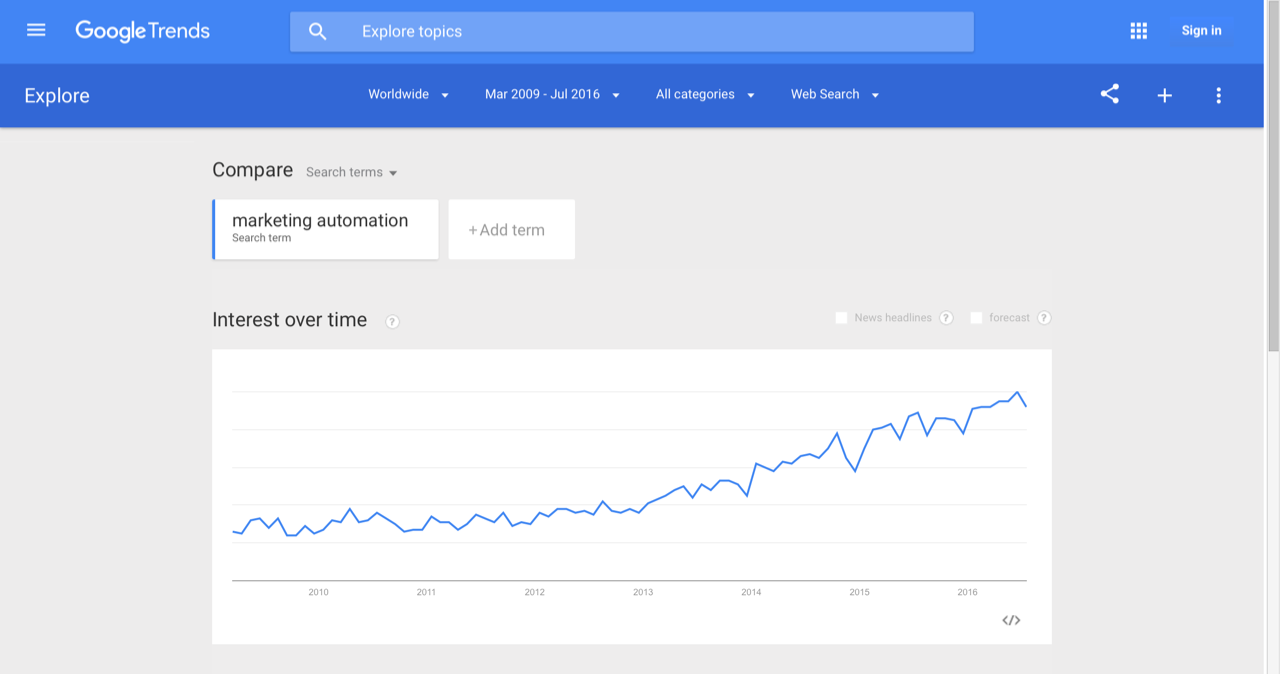The height and width of the screenshot is (674, 1280).
Task: Click the Google Trends logo
Action: pyautogui.click(x=143, y=31)
